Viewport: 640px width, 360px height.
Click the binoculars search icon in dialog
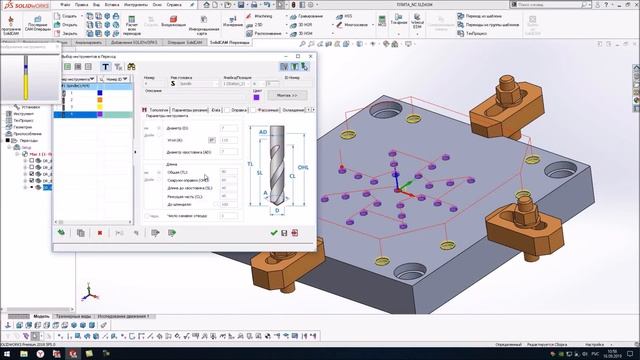(131, 67)
